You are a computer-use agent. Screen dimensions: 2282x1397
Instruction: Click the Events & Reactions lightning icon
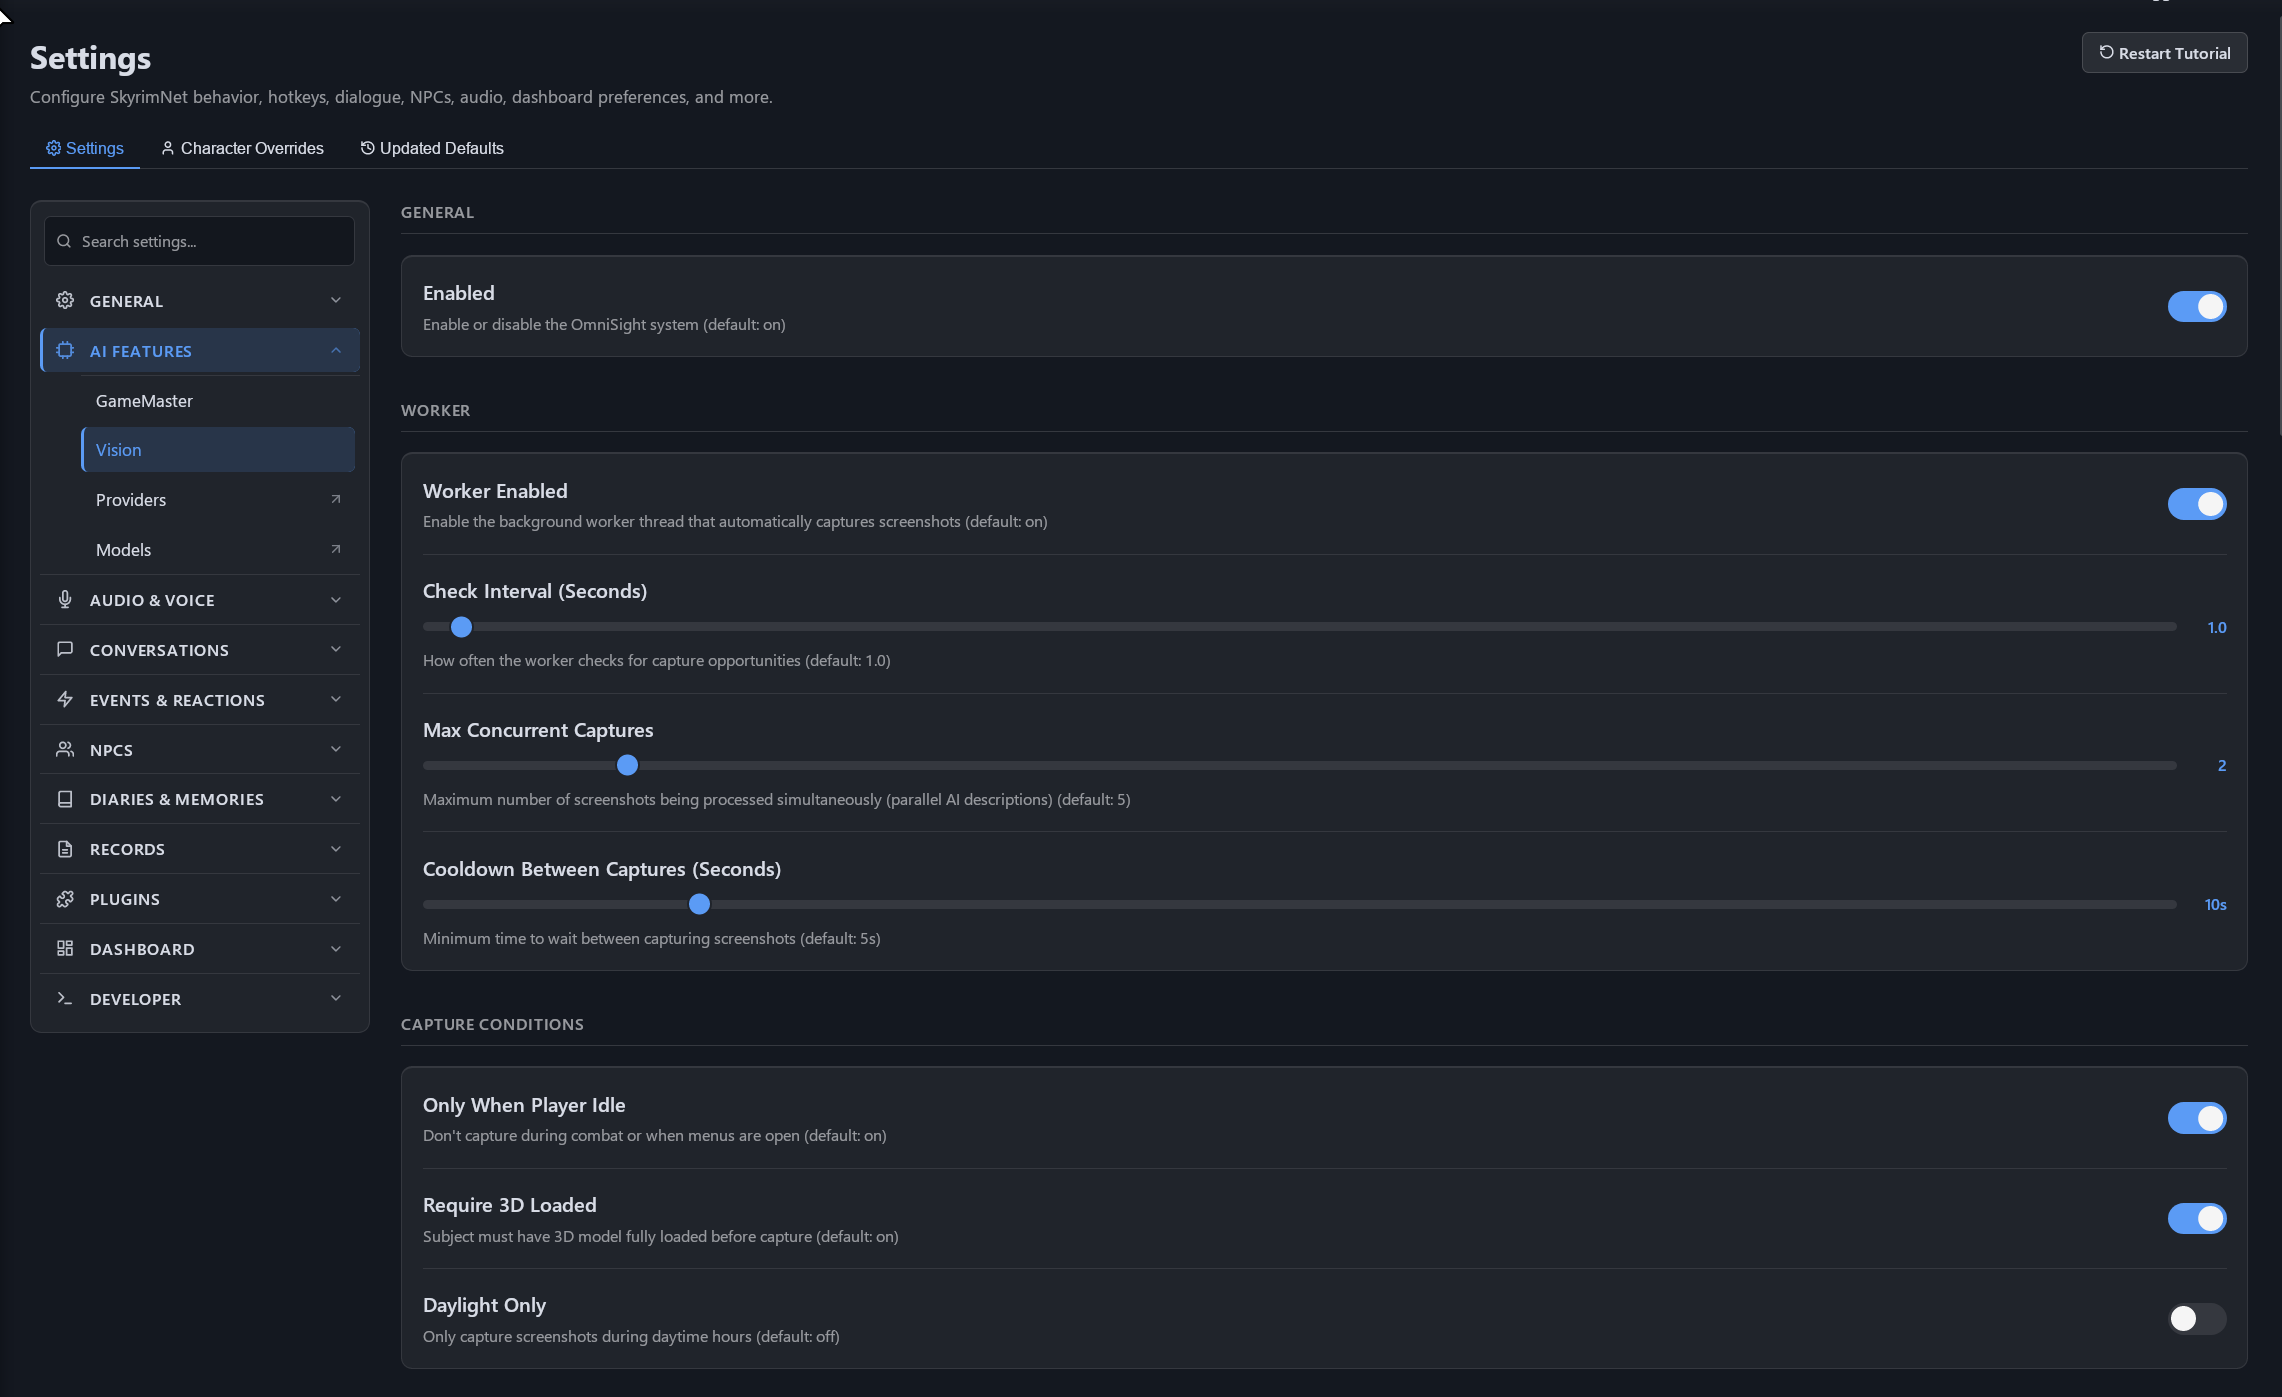click(65, 699)
